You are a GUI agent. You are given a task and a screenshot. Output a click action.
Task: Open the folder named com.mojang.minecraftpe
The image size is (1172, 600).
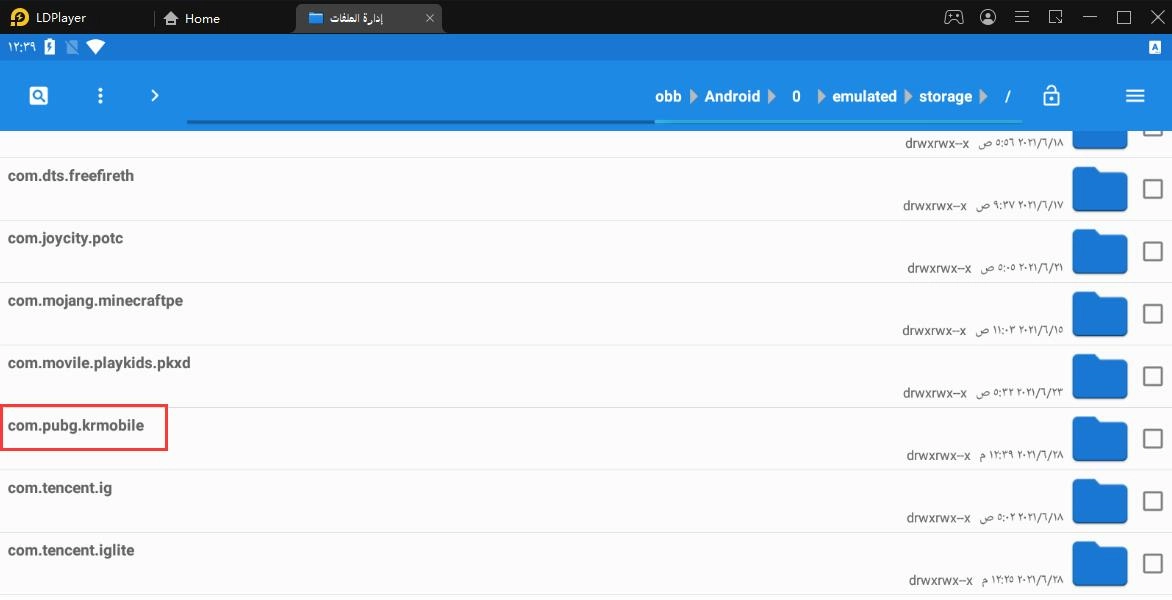click(x=95, y=301)
